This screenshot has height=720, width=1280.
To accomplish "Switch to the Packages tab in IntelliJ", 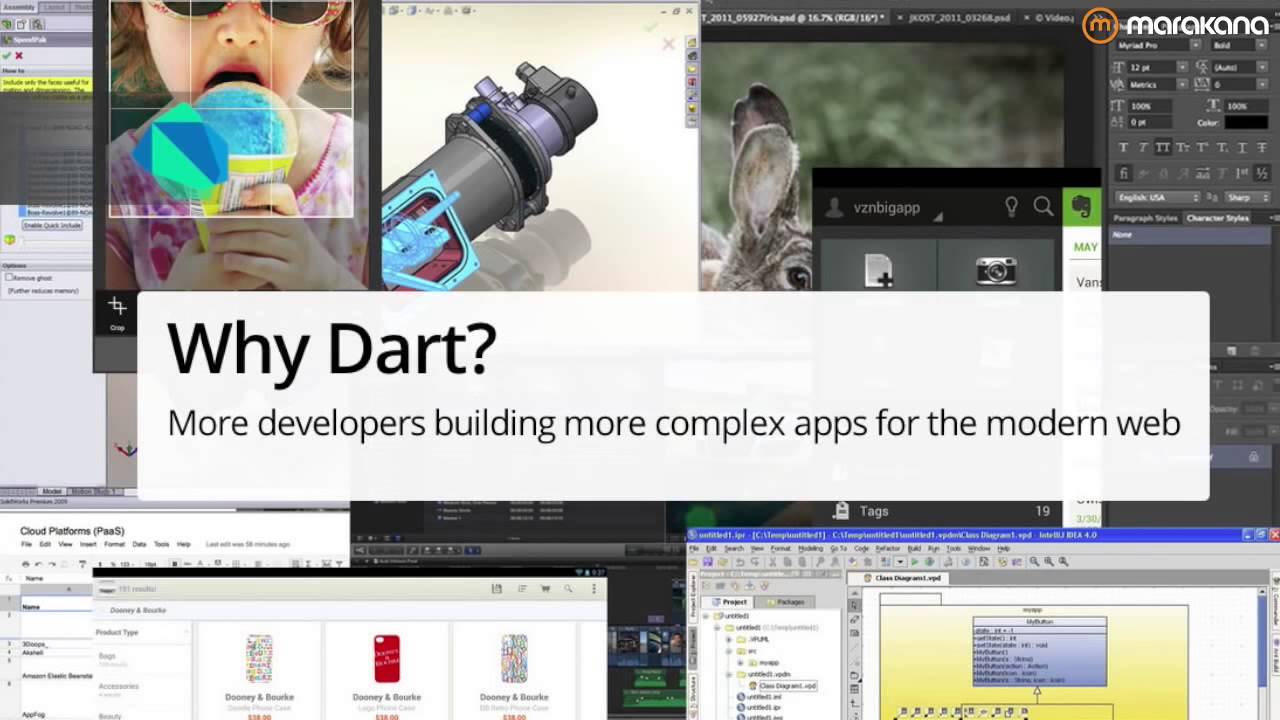I will [x=786, y=602].
